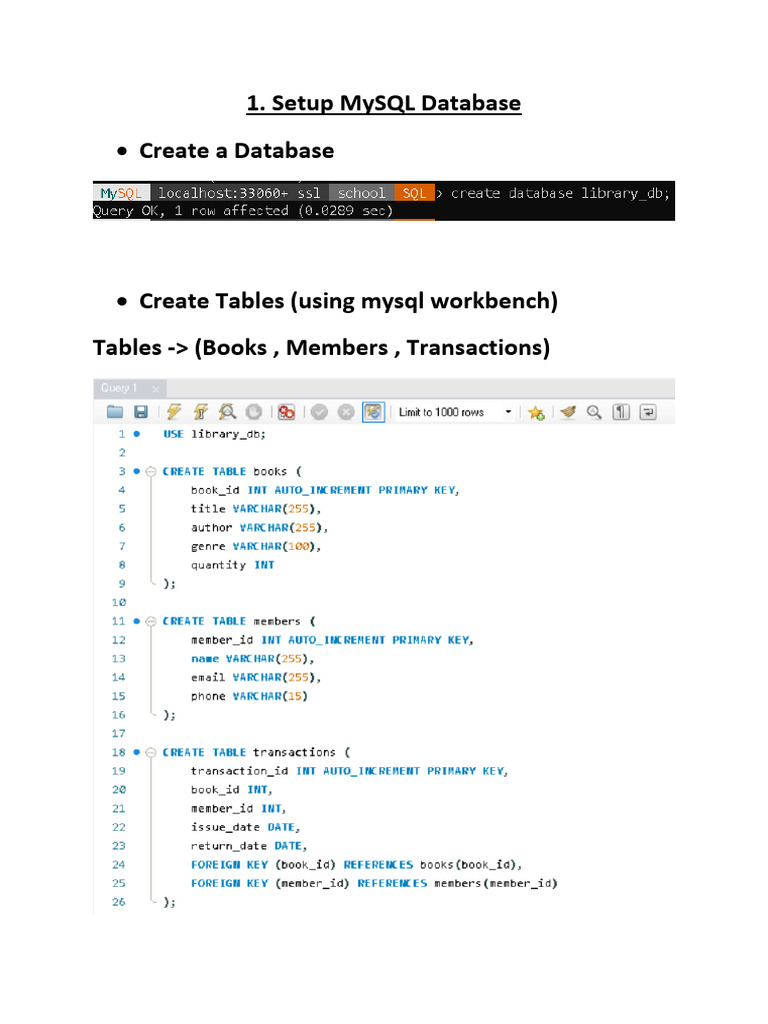This screenshot has width=768, height=1024.
Task: Stop query execution hand icon
Action: [253, 411]
